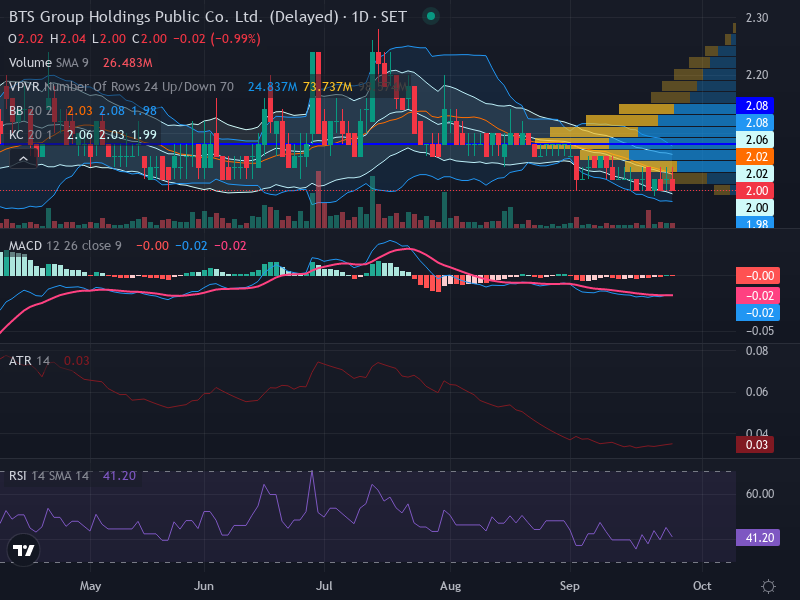Click the red -0.00 MACD histogram label
The image size is (800, 600).
[x=758, y=276]
